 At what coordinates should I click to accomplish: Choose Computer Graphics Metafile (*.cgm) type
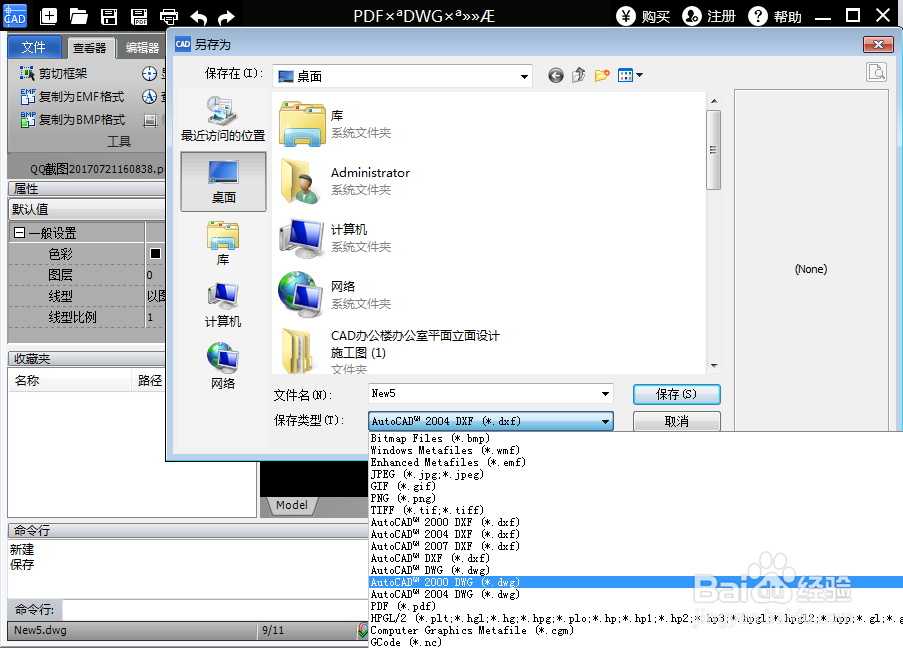click(636, 631)
